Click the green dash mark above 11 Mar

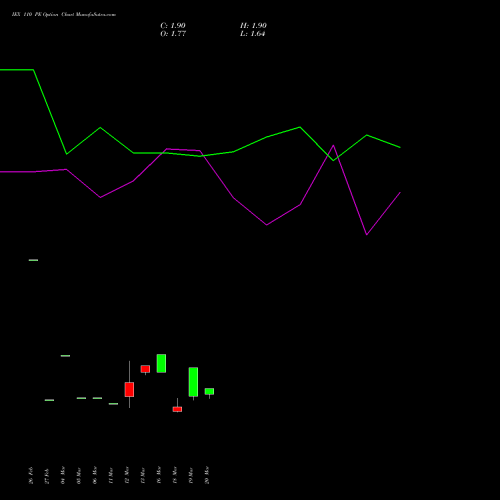pyautogui.click(x=113, y=404)
